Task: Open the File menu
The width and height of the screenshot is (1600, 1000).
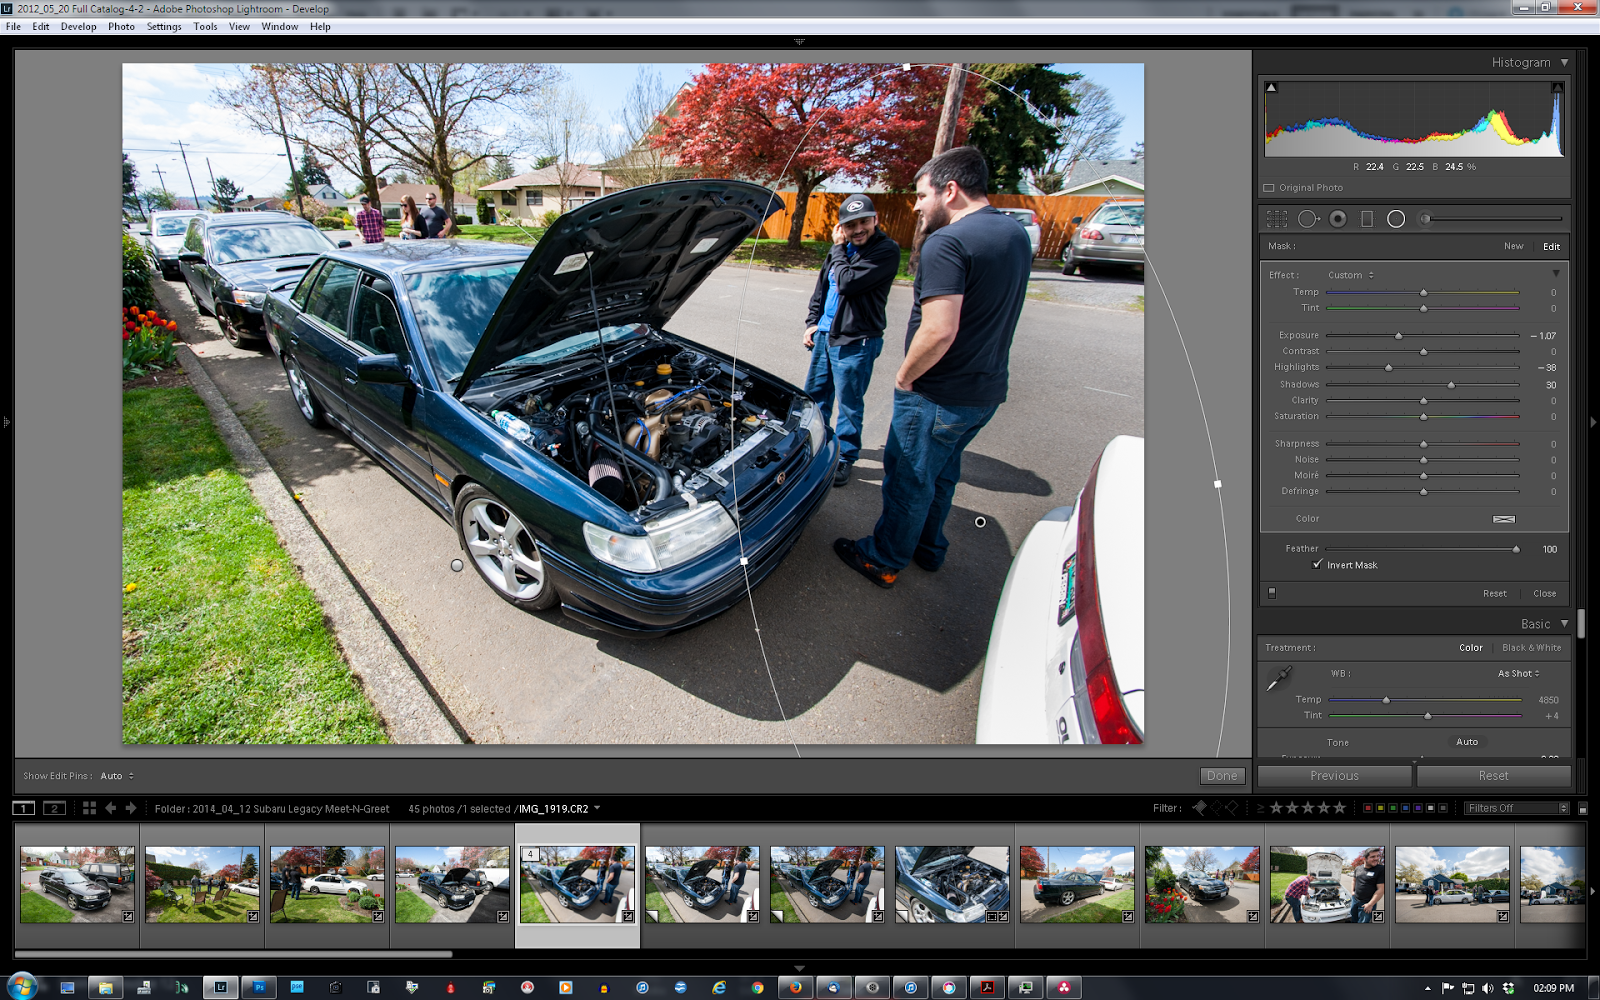Action: coord(13,27)
